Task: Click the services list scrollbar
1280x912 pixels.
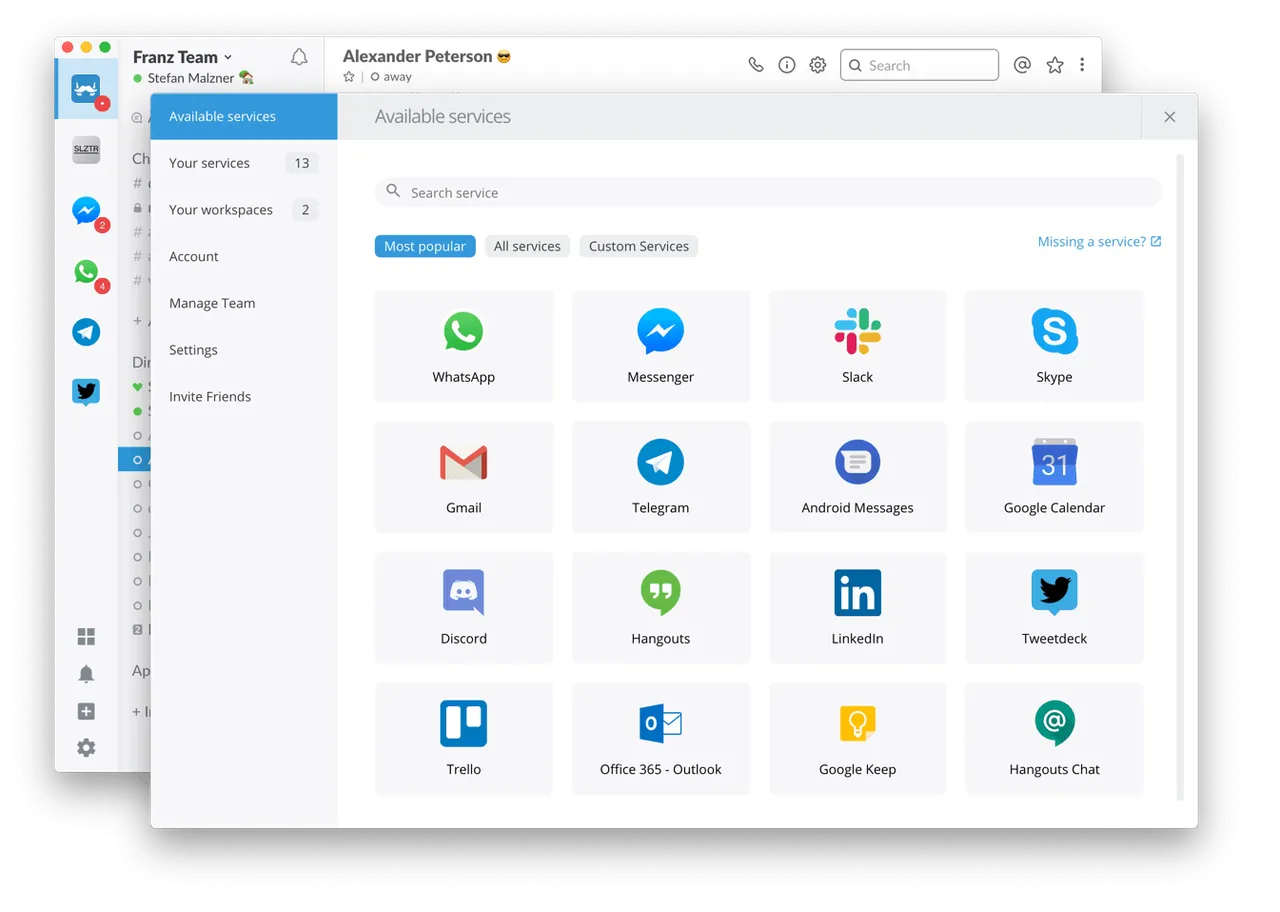Action: coord(1180,477)
